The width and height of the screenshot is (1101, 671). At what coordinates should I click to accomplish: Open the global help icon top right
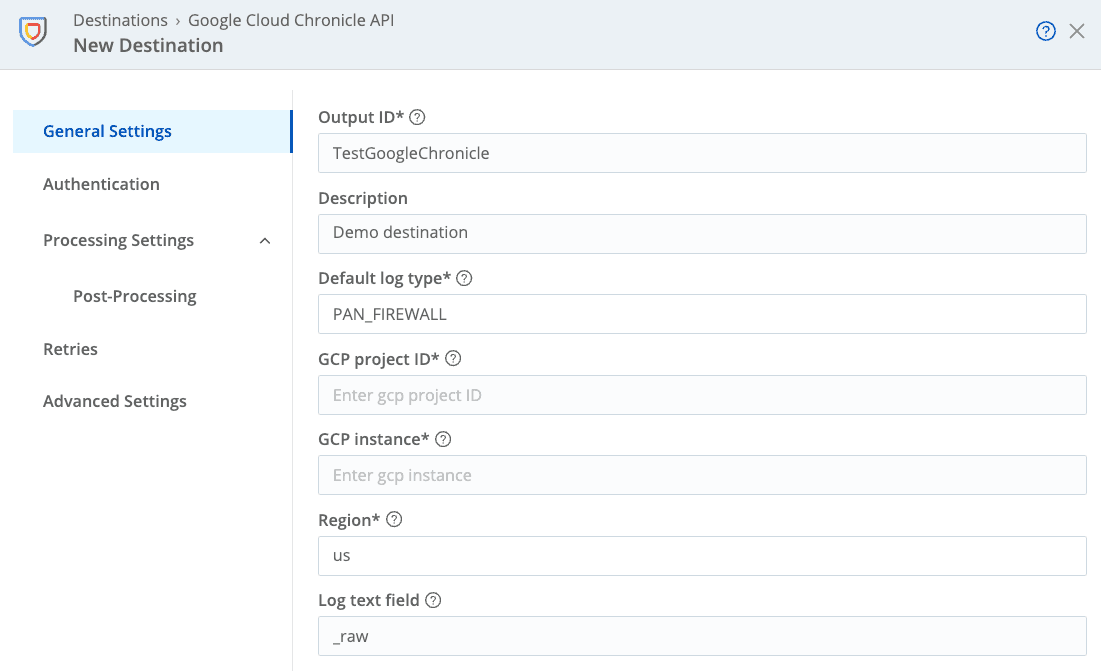coord(1045,31)
